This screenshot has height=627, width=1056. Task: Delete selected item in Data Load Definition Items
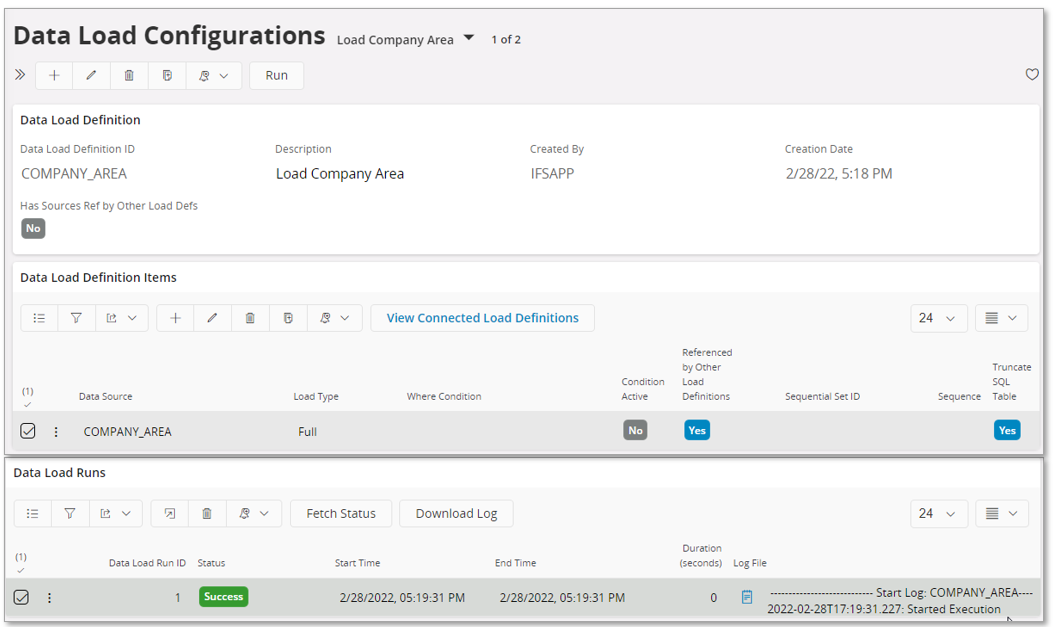250,318
